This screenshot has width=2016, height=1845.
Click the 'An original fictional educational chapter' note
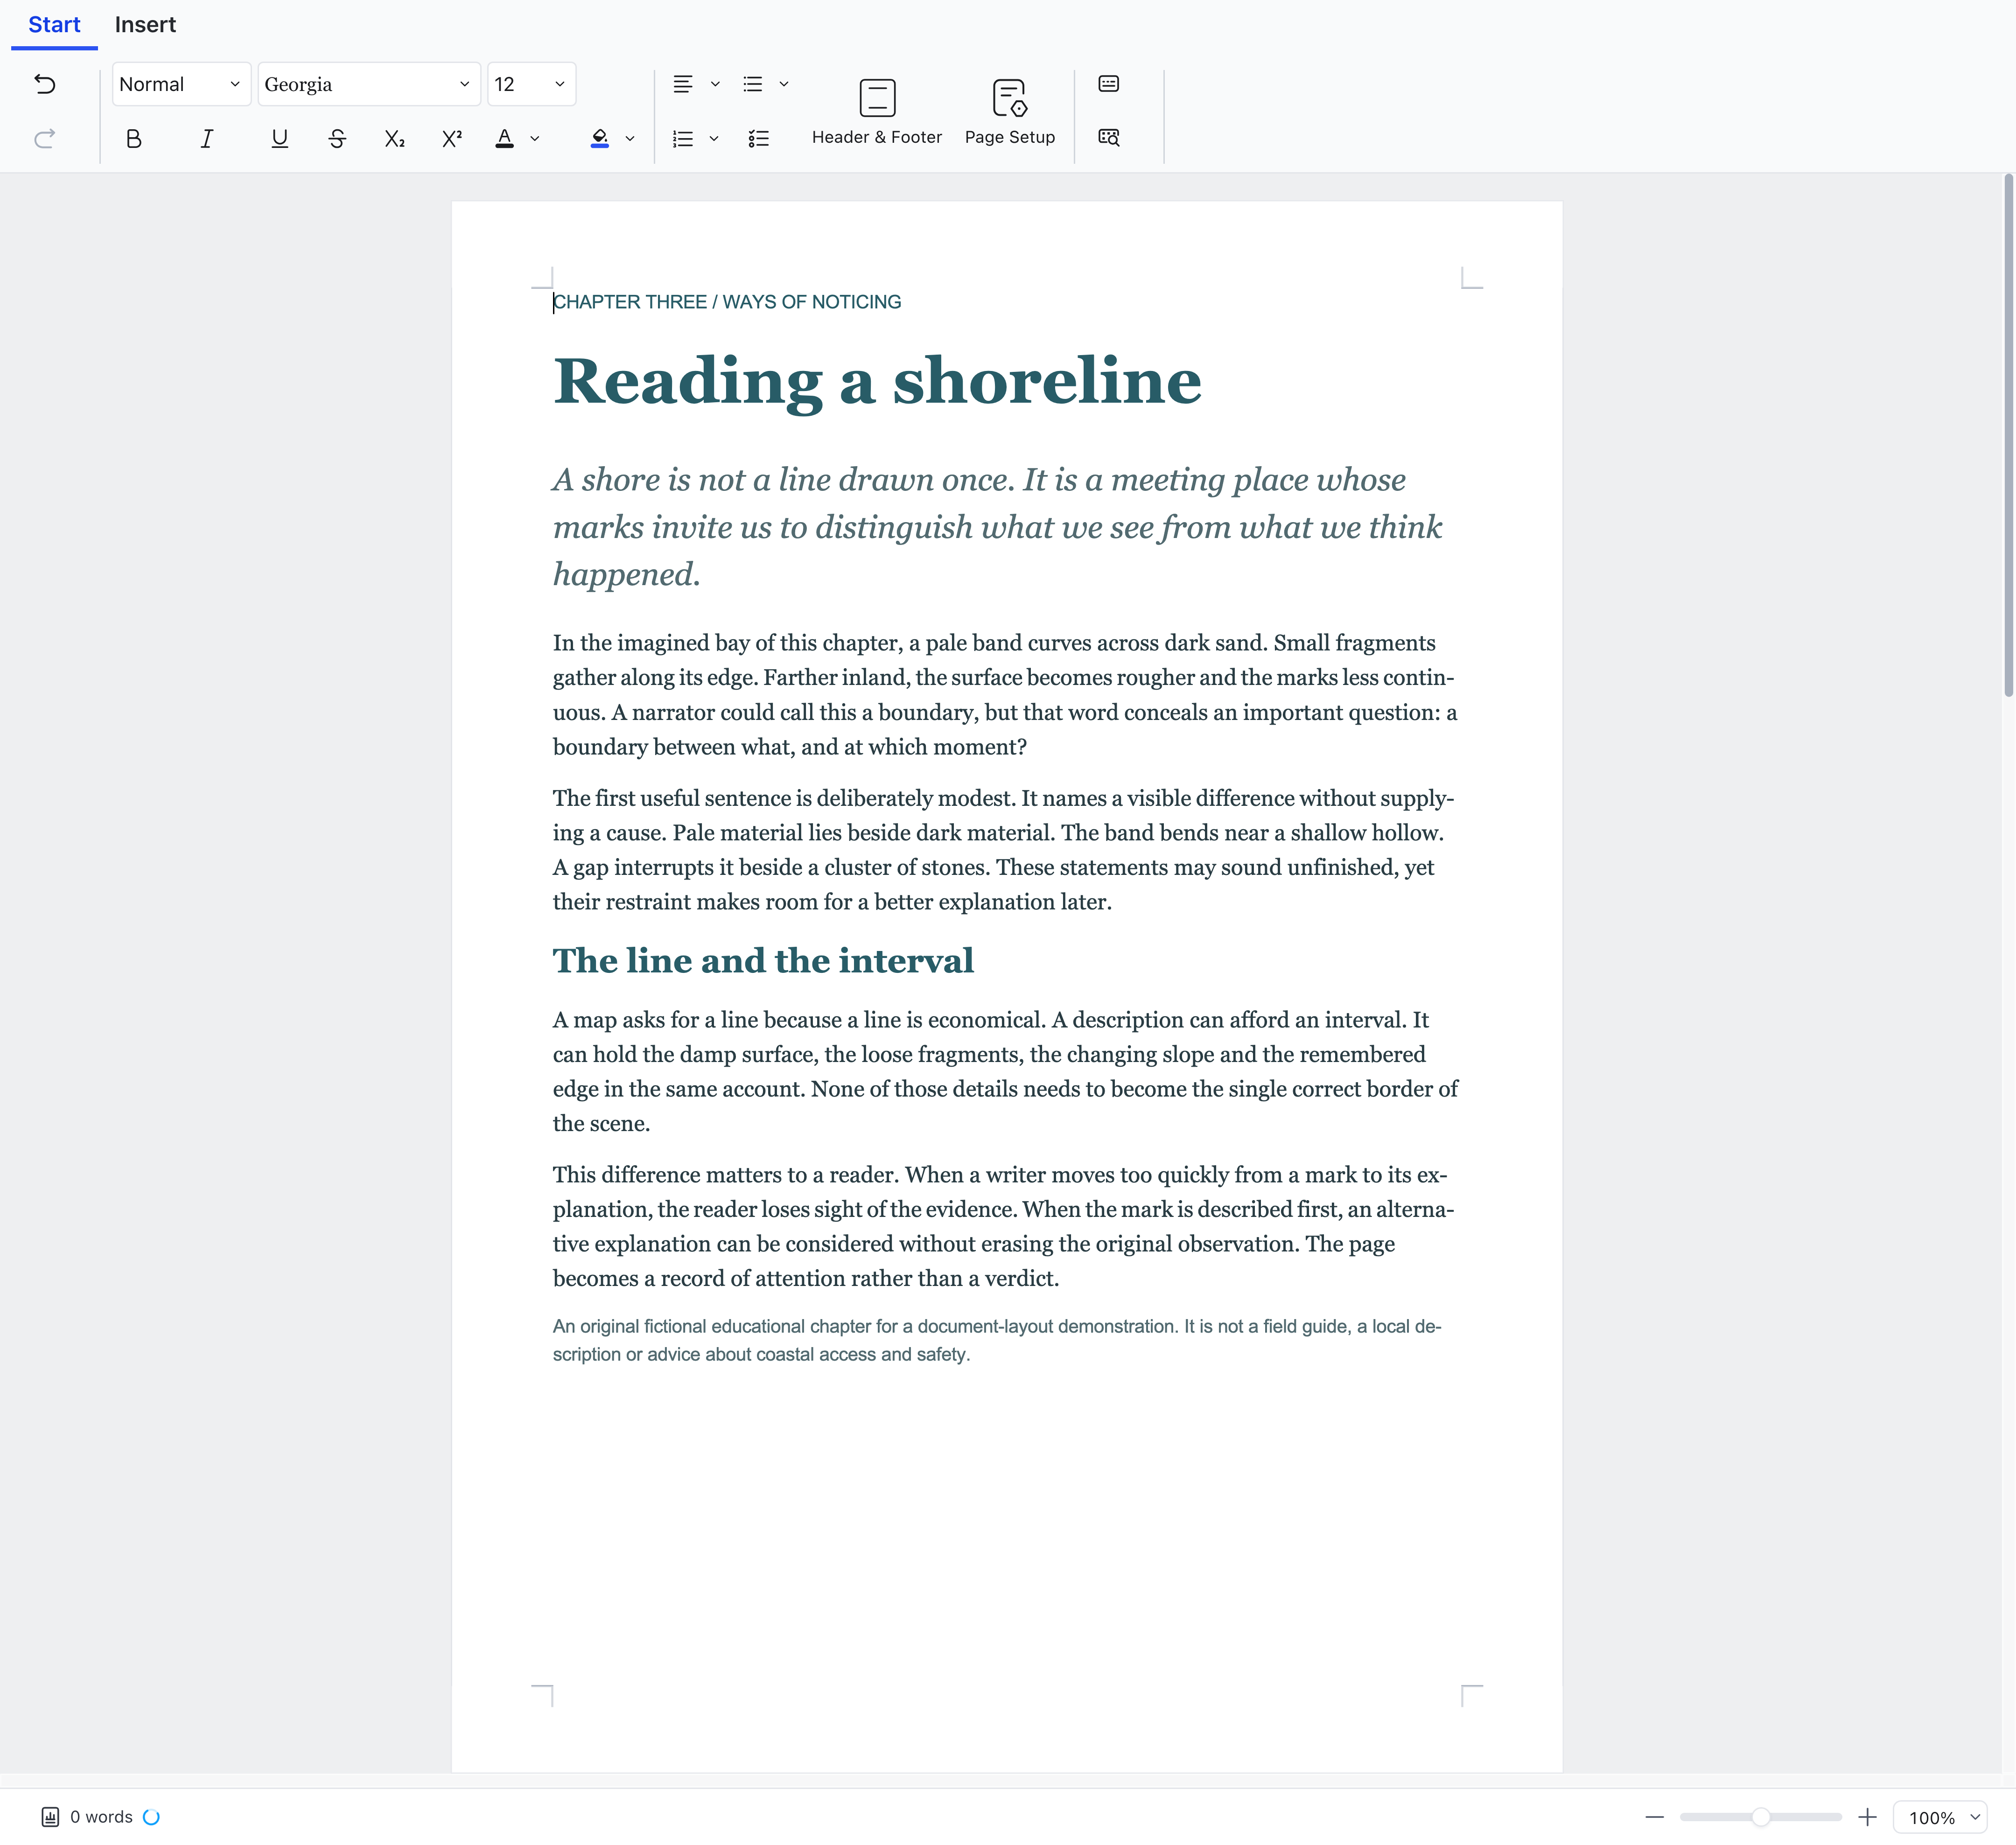(997, 1341)
